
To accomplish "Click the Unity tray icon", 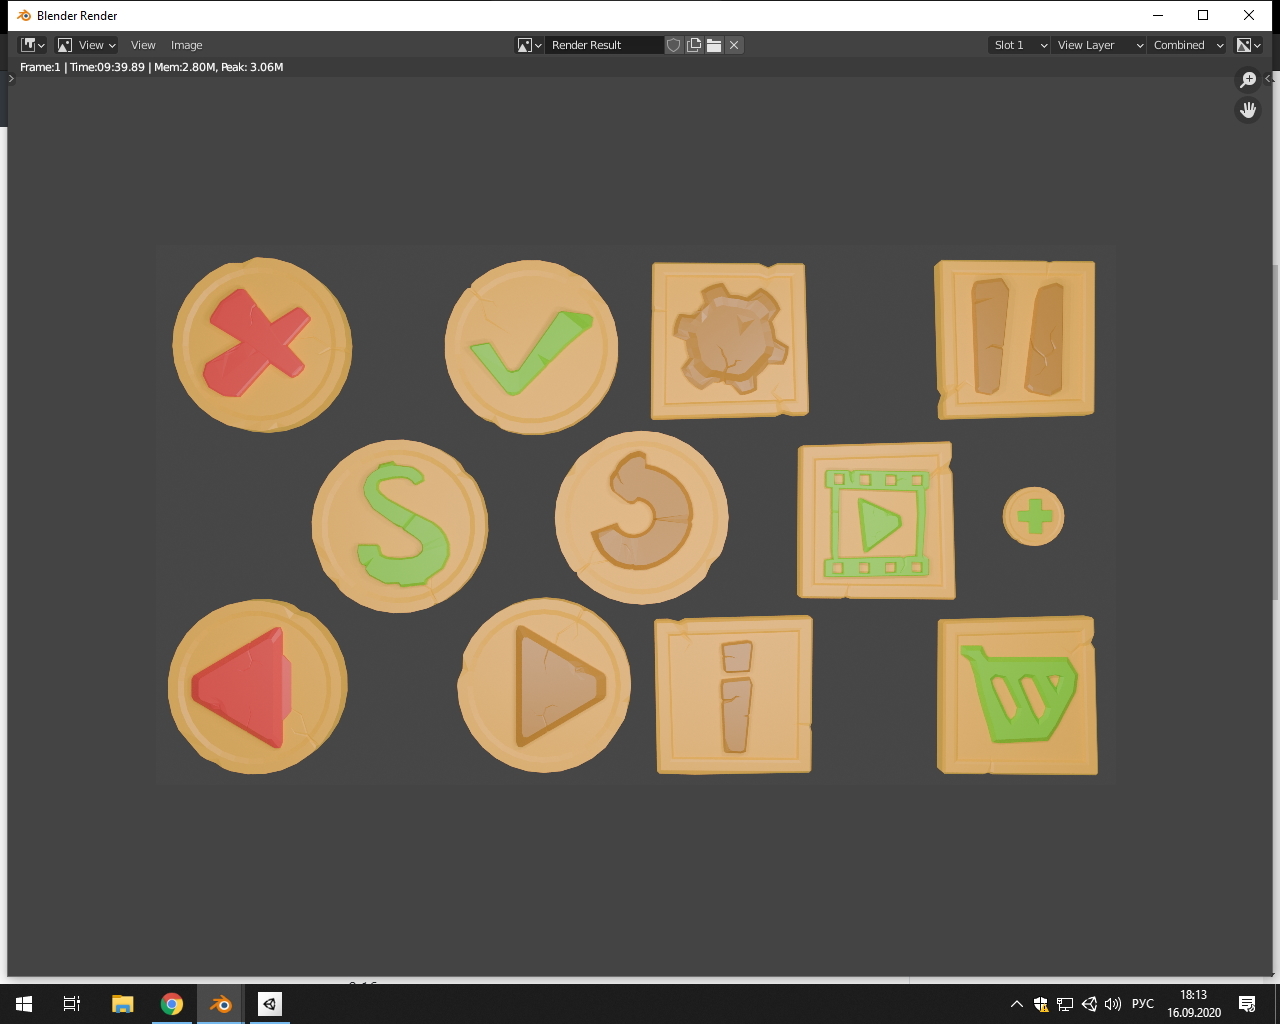I will 1089,1004.
